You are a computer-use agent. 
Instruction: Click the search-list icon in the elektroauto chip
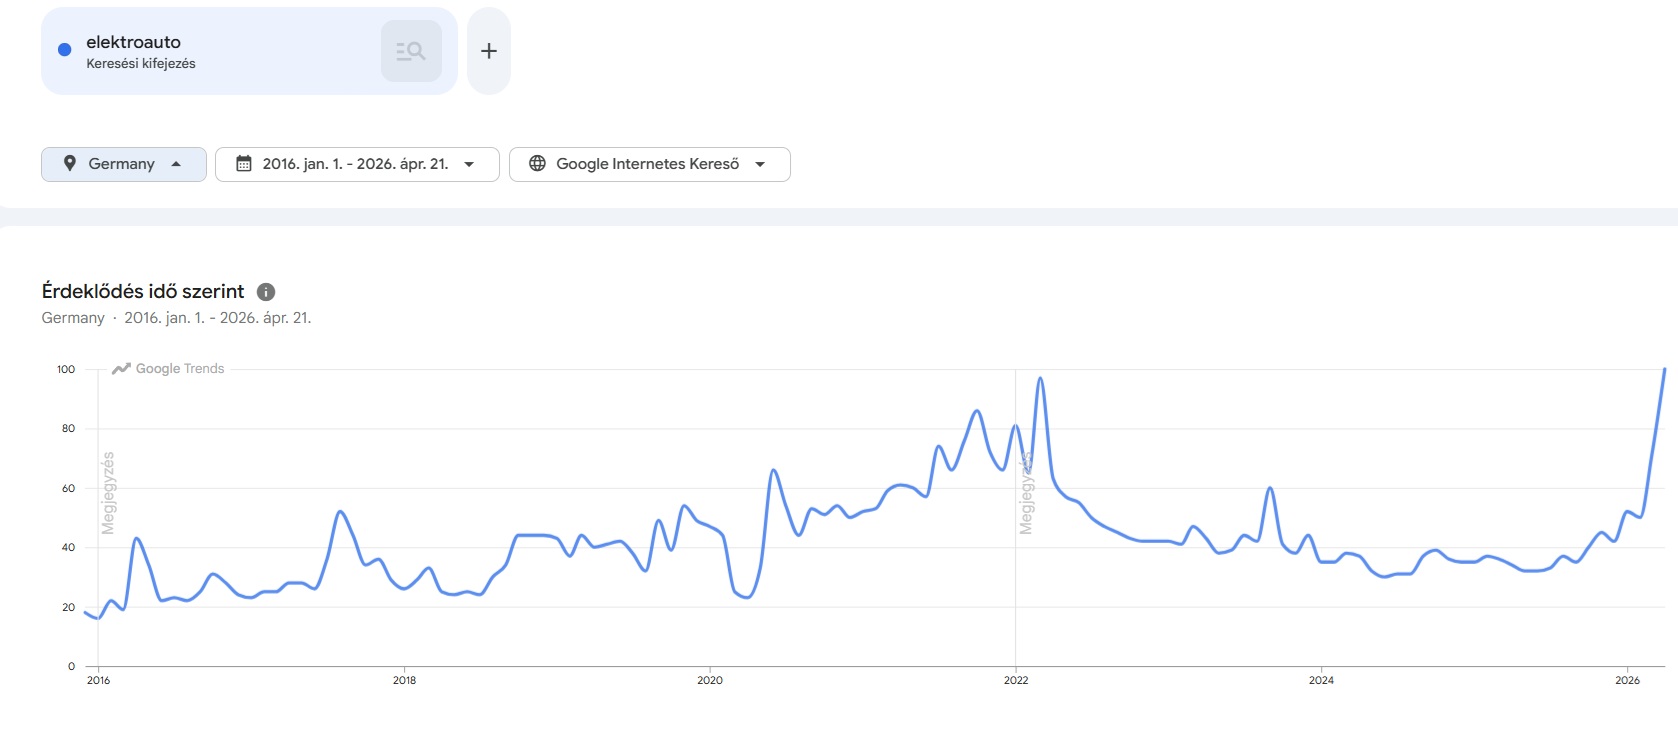tap(411, 51)
